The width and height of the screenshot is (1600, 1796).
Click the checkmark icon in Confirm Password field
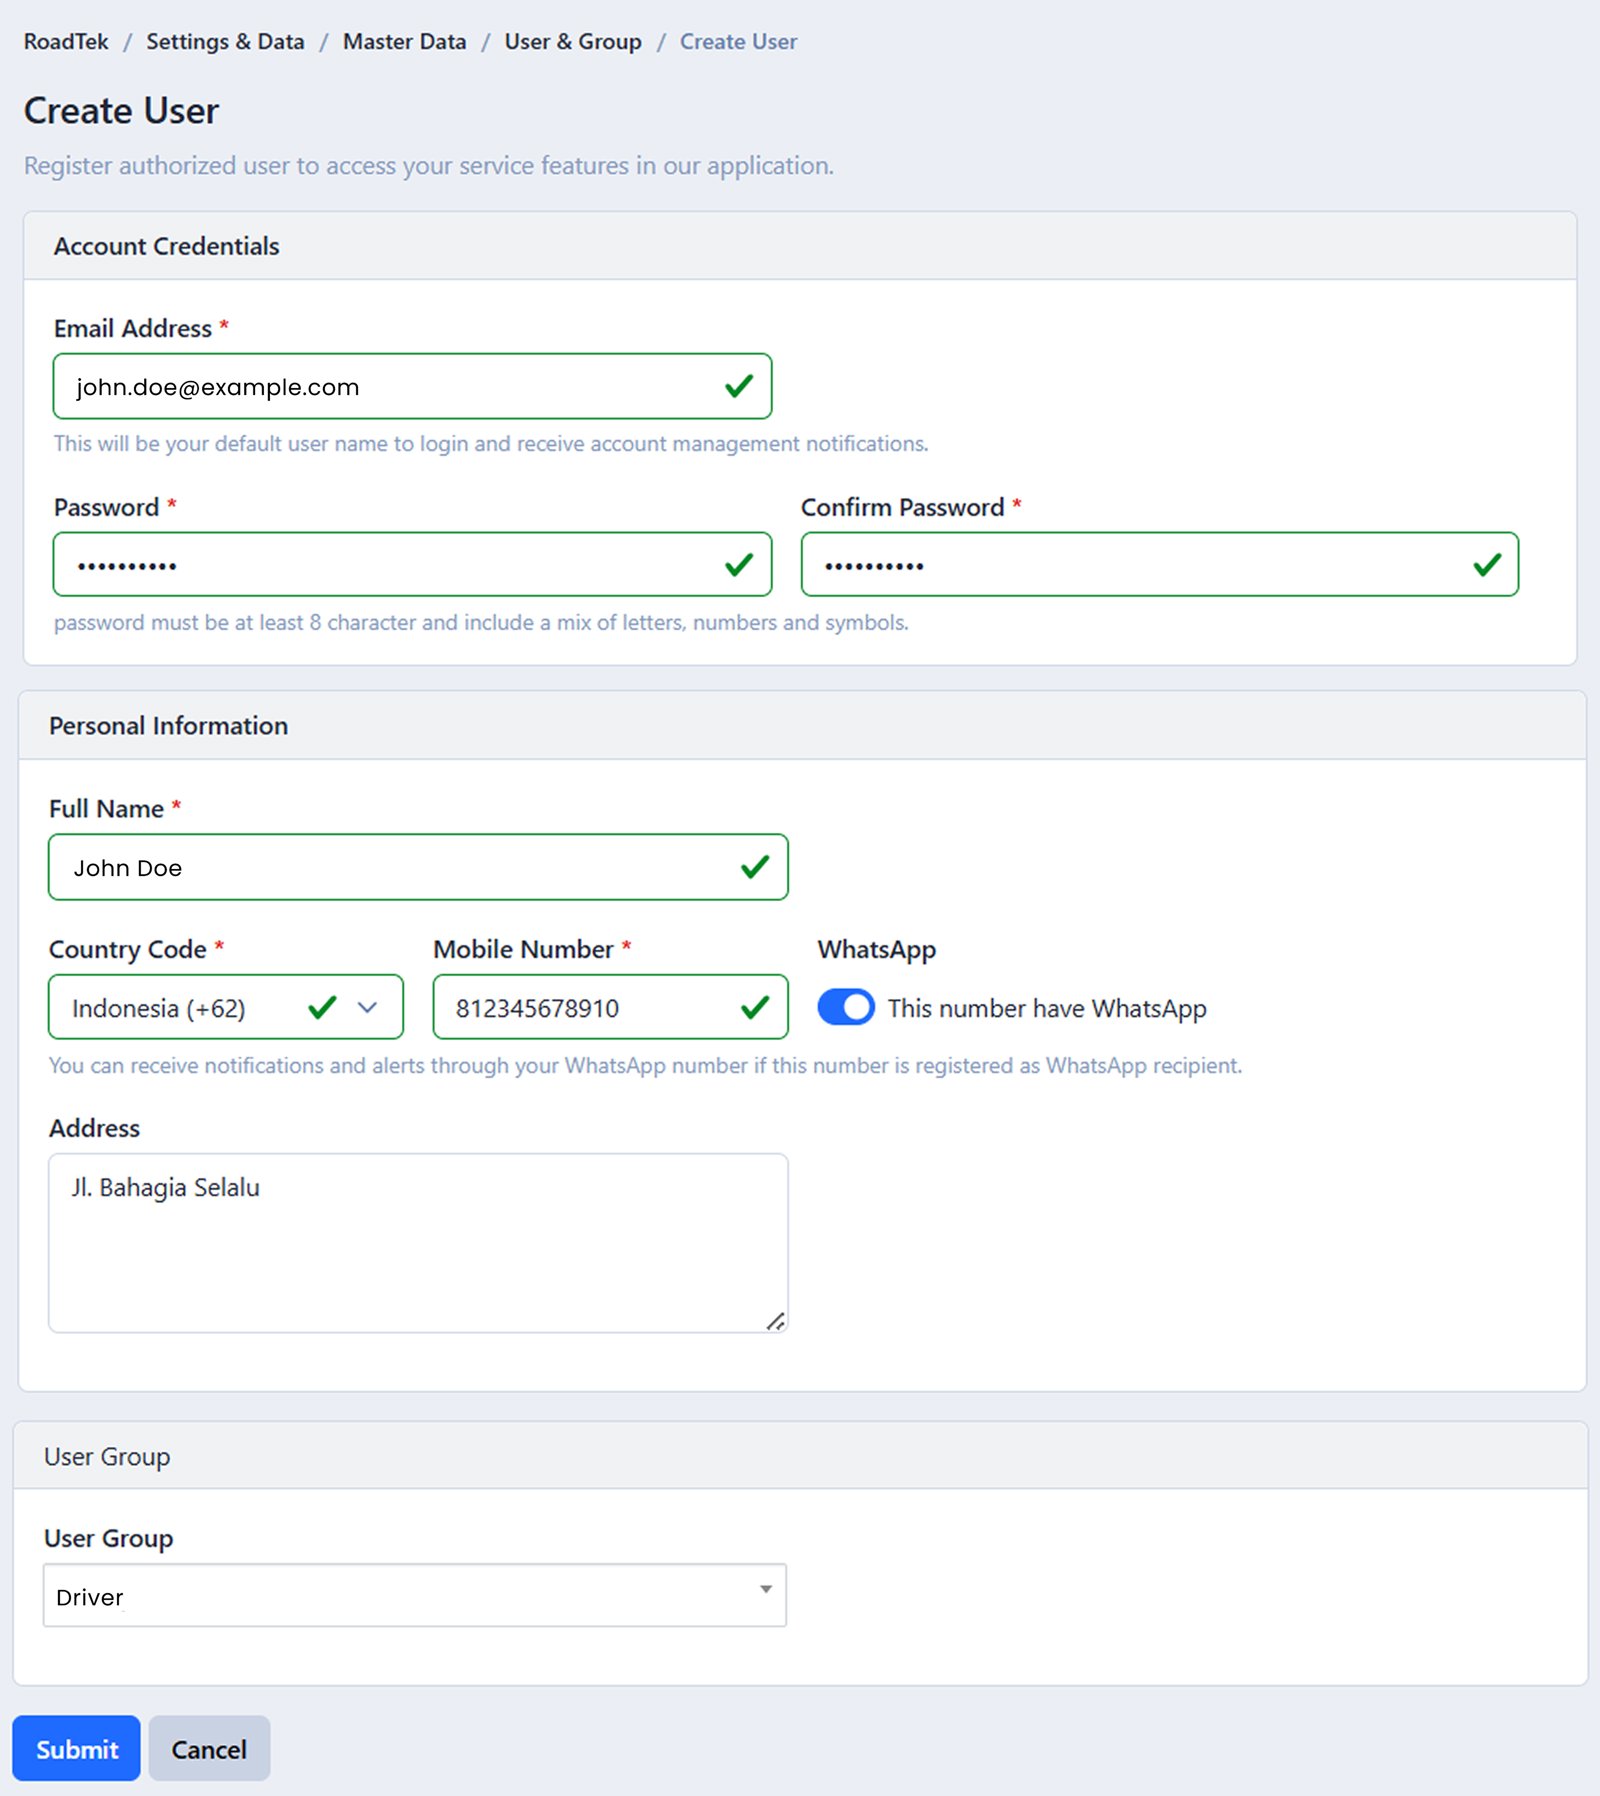pos(1487,564)
